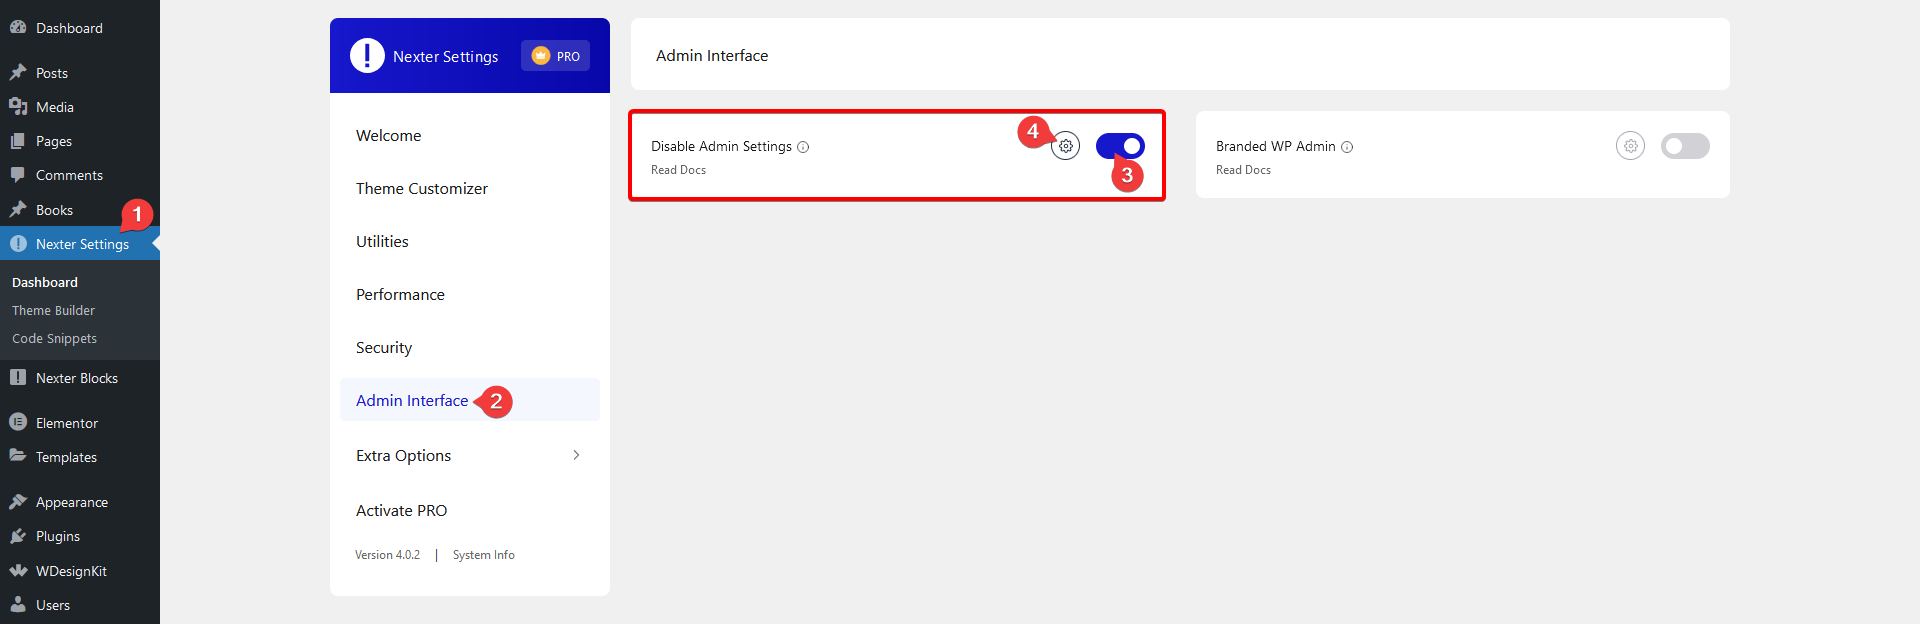
Task: Click the Appearance brush icon
Action: 18,501
